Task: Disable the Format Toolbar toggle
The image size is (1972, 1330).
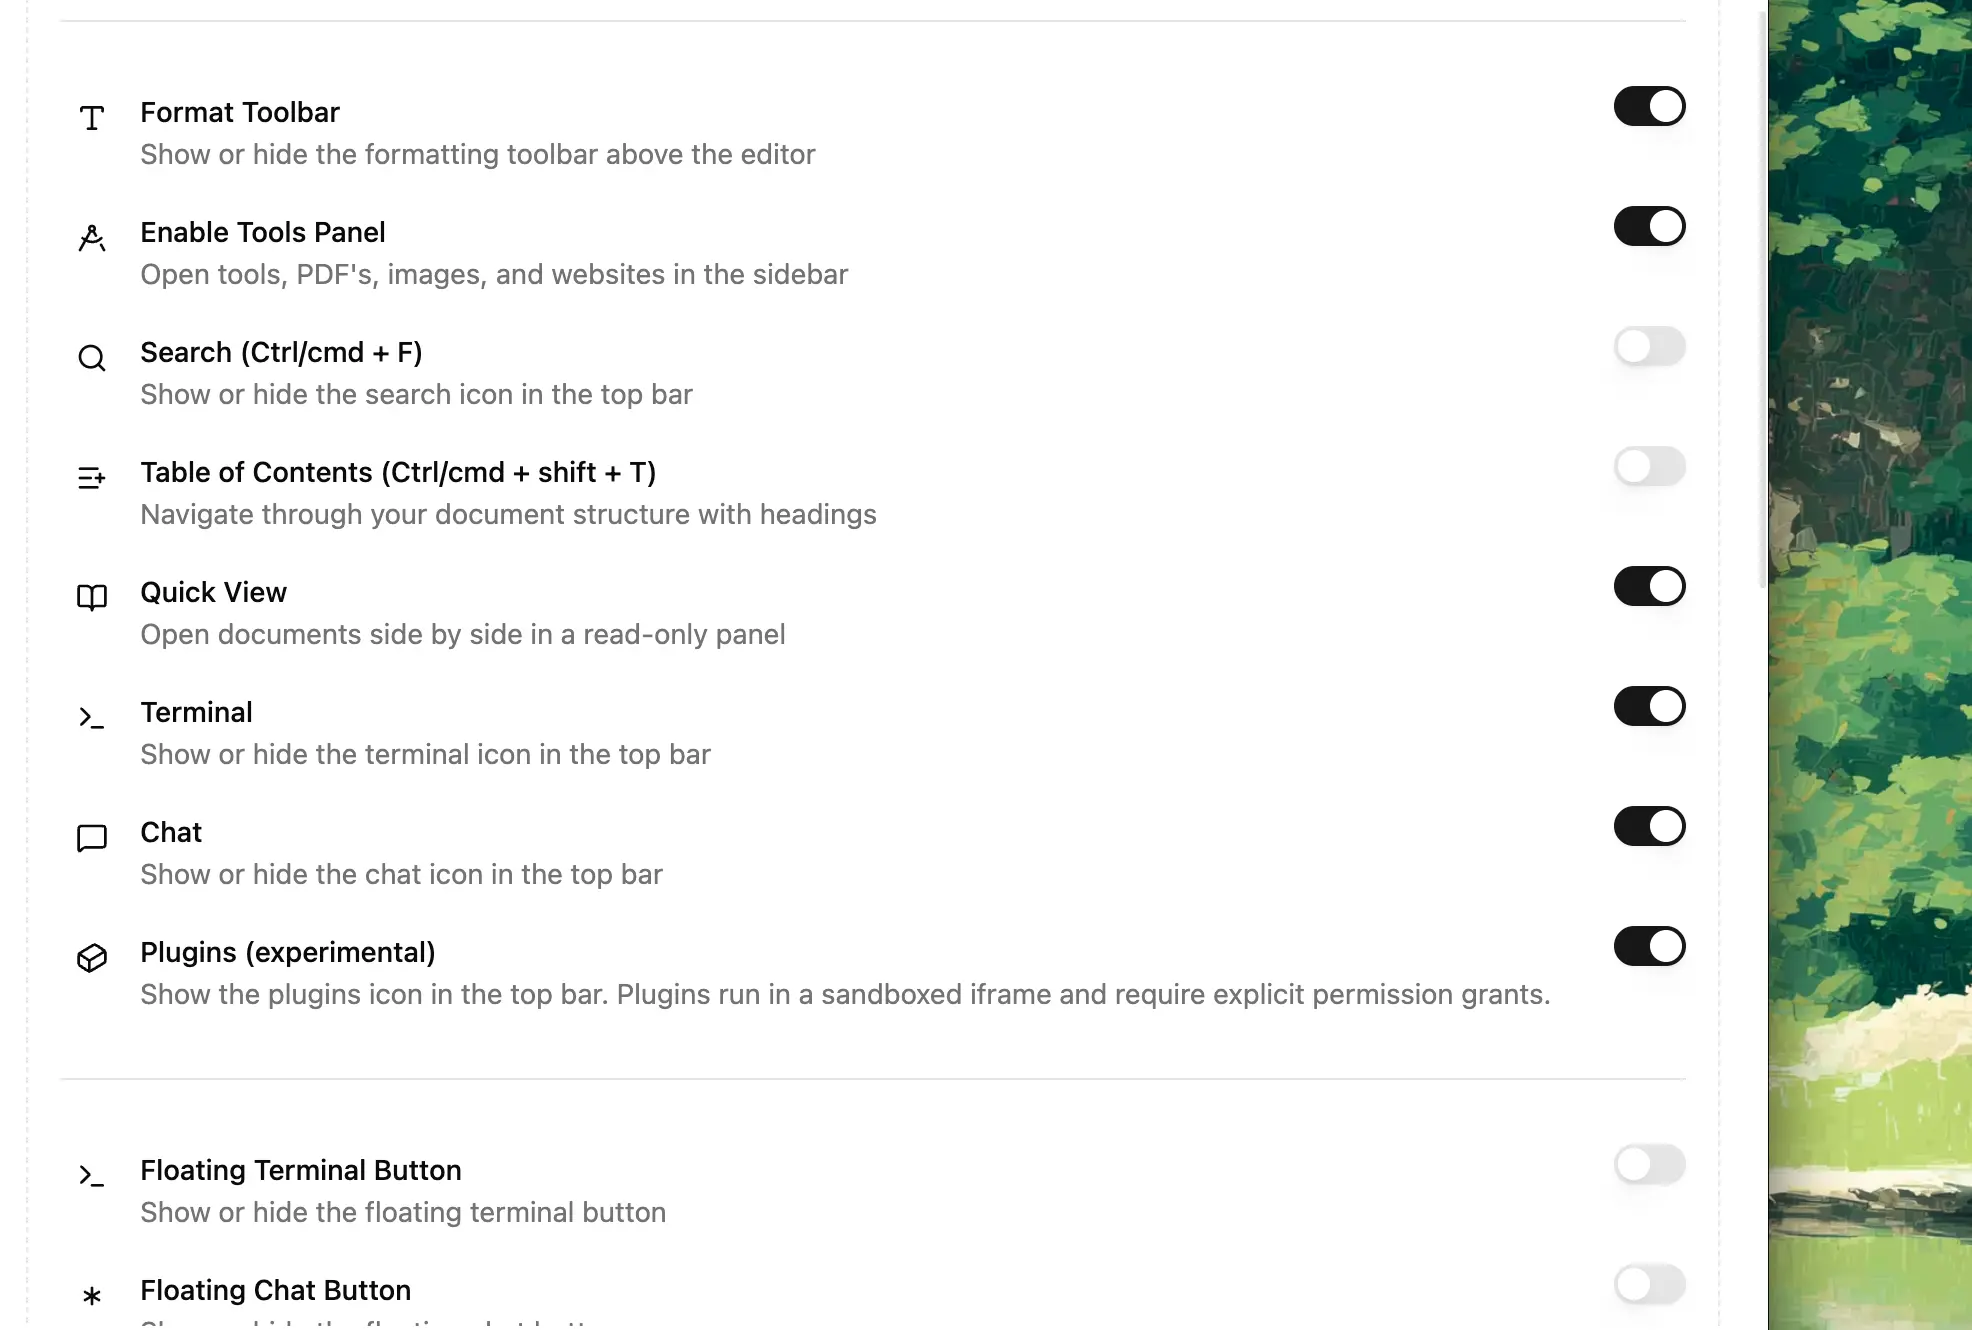Action: point(1650,106)
